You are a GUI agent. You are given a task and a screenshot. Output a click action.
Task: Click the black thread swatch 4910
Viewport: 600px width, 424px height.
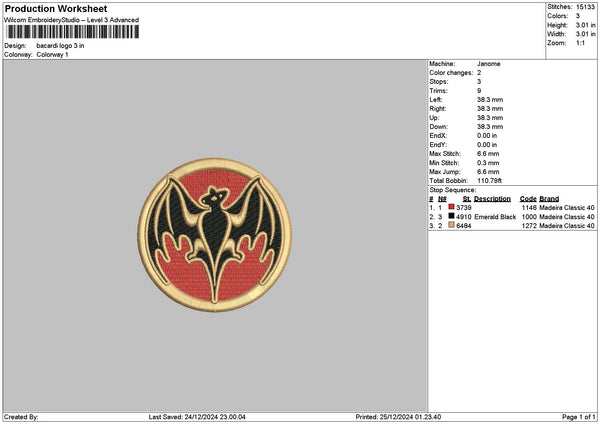click(x=452, y=216)
